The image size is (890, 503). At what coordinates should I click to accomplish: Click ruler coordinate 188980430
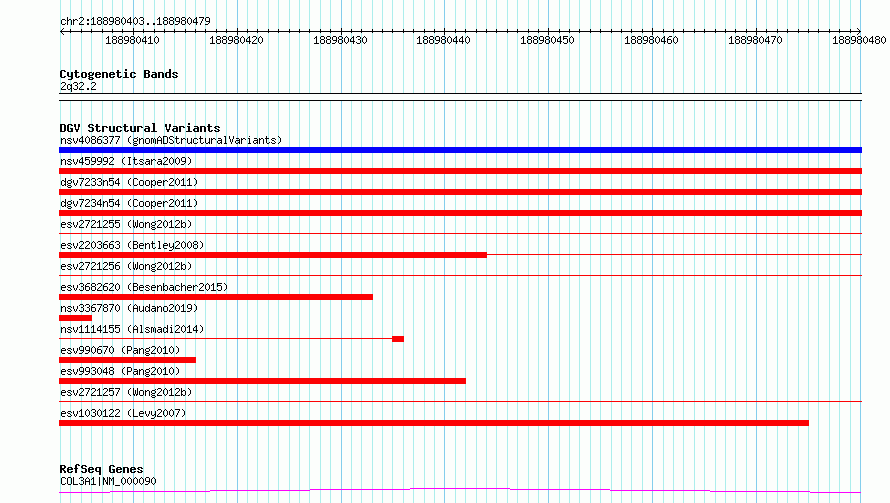(340, 40)
